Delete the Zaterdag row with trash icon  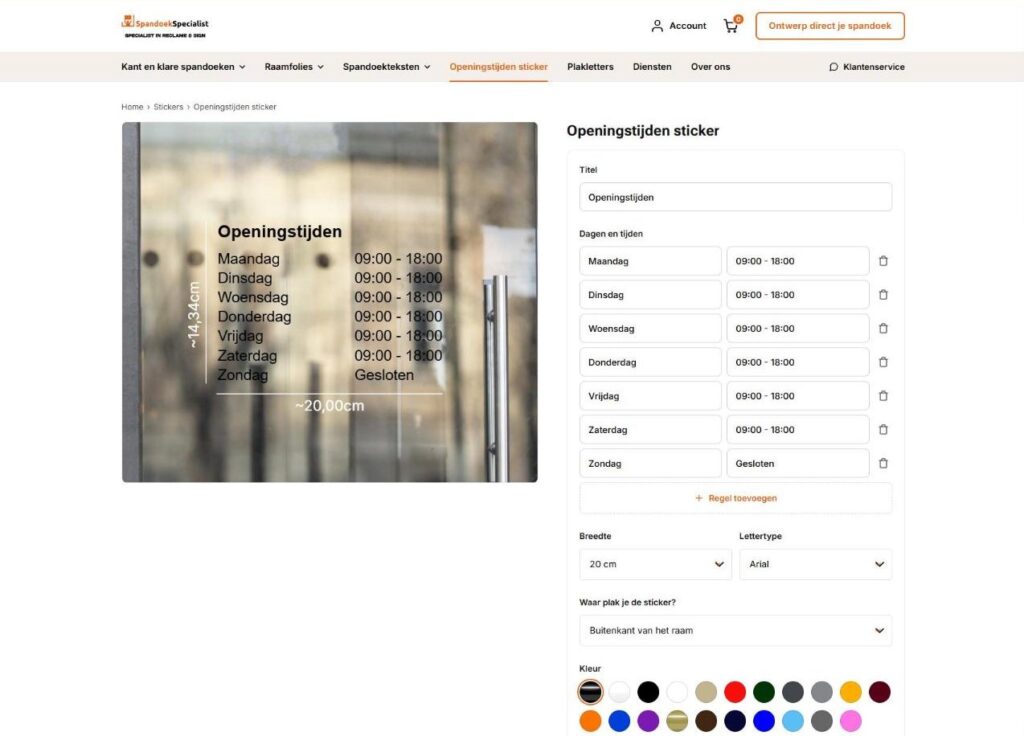click(883, 430)
